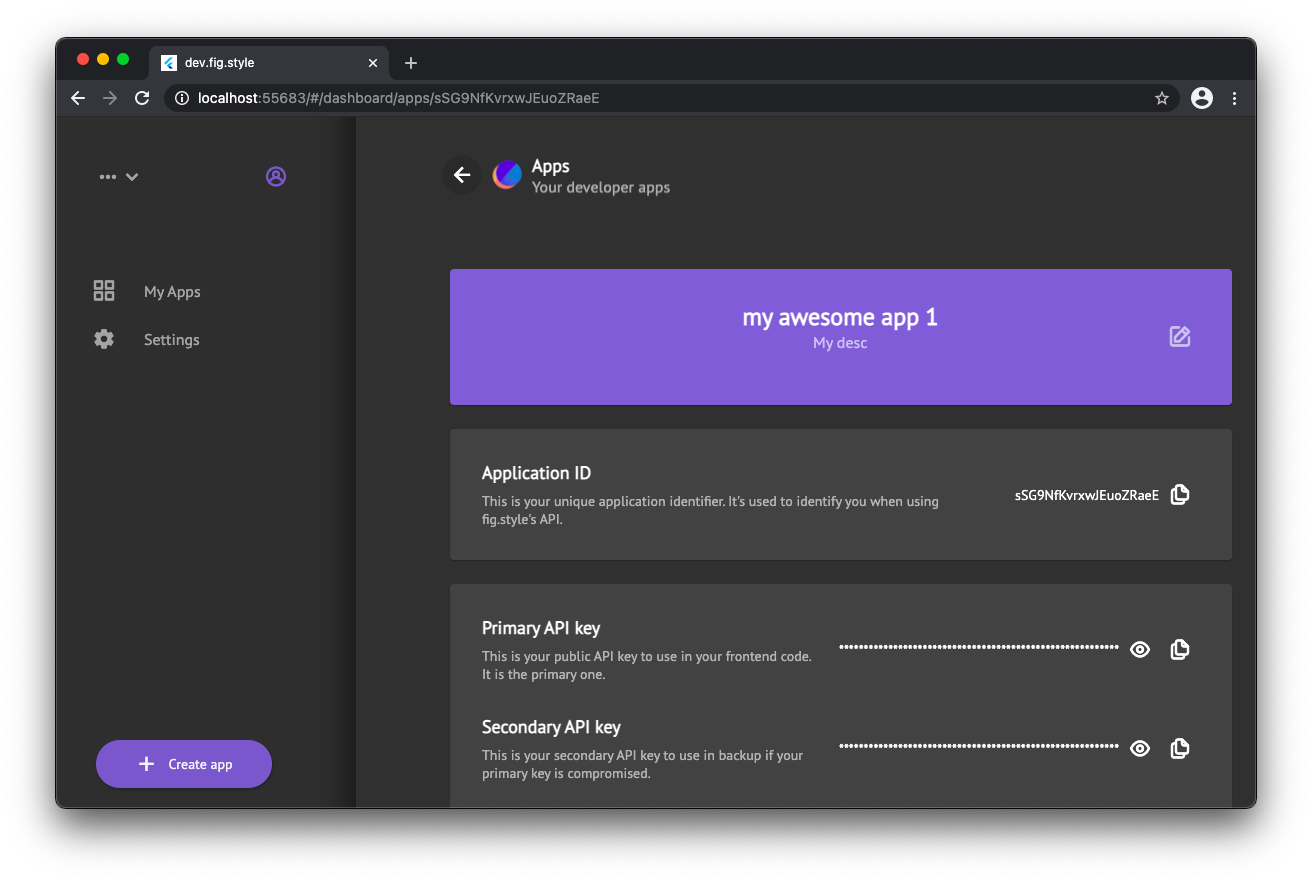Select the dev.fig.style browser tab
Viewport: 1312px width, 882px height.
pyautogui.click(x=268, y=62)
